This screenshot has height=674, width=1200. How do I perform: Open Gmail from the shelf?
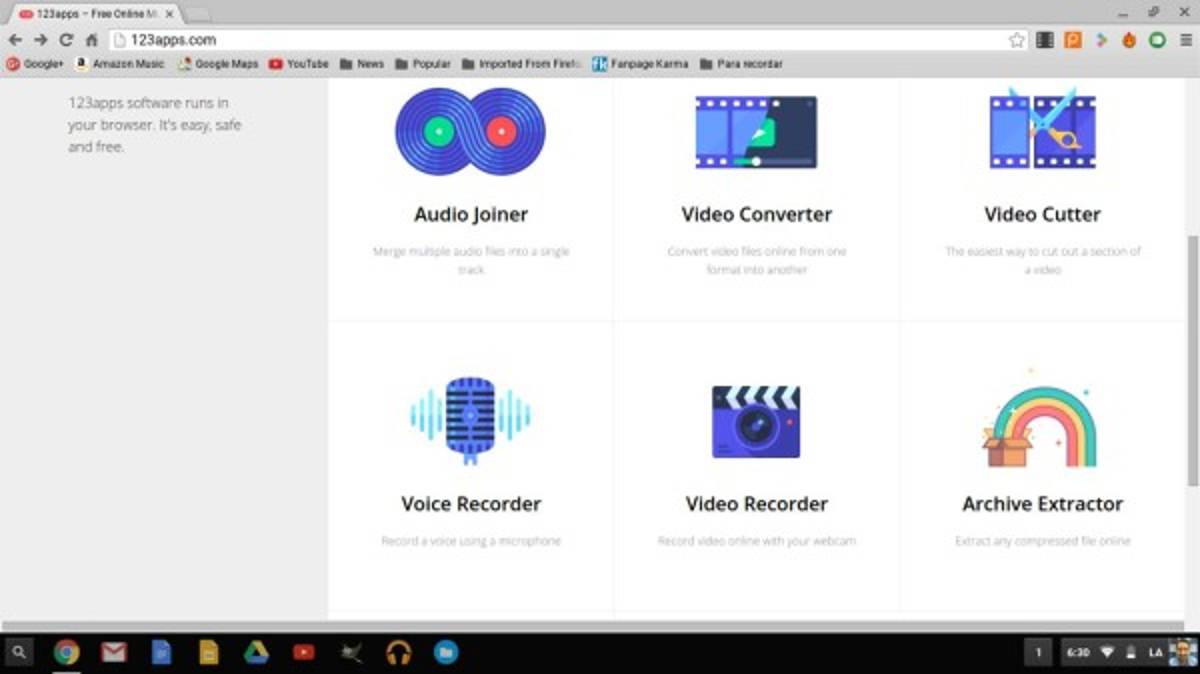pos(114,653)
